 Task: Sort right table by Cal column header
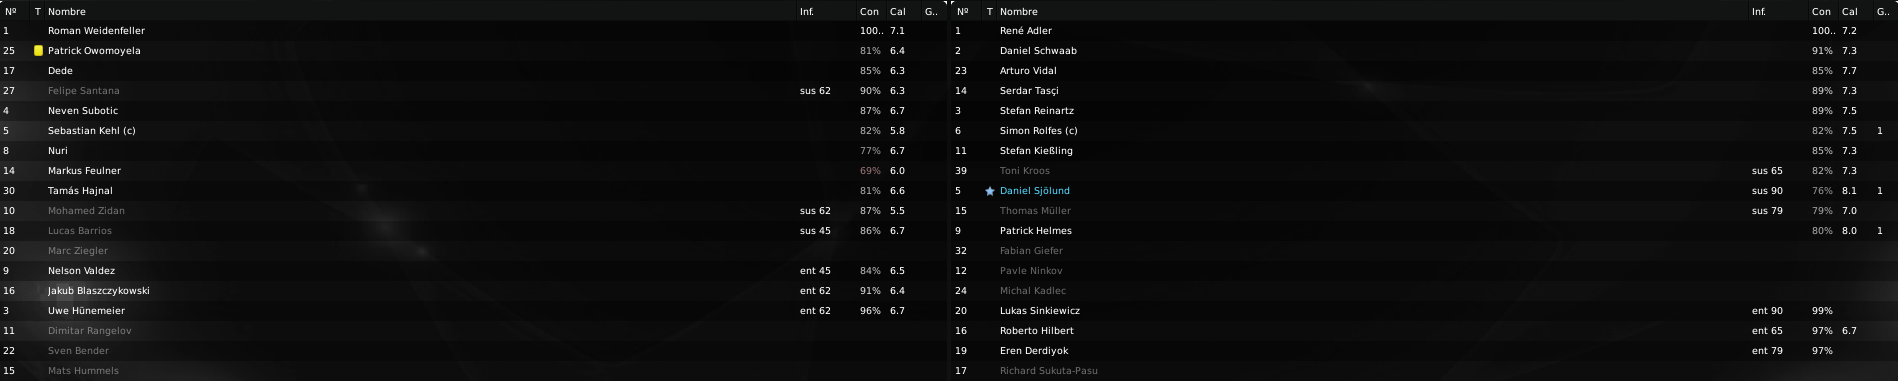1850,12
